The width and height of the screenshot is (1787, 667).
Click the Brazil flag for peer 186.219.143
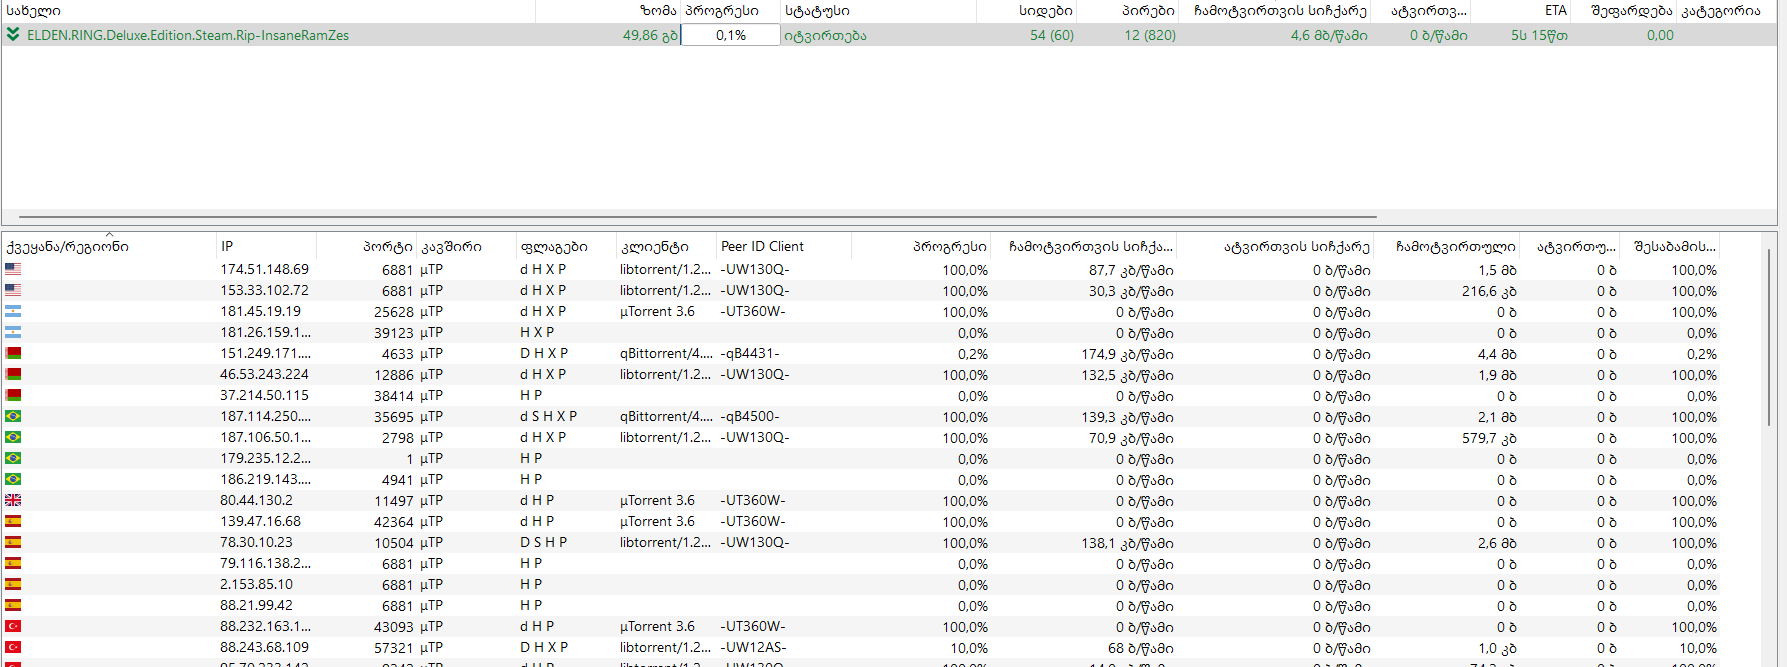pos(13,479)
